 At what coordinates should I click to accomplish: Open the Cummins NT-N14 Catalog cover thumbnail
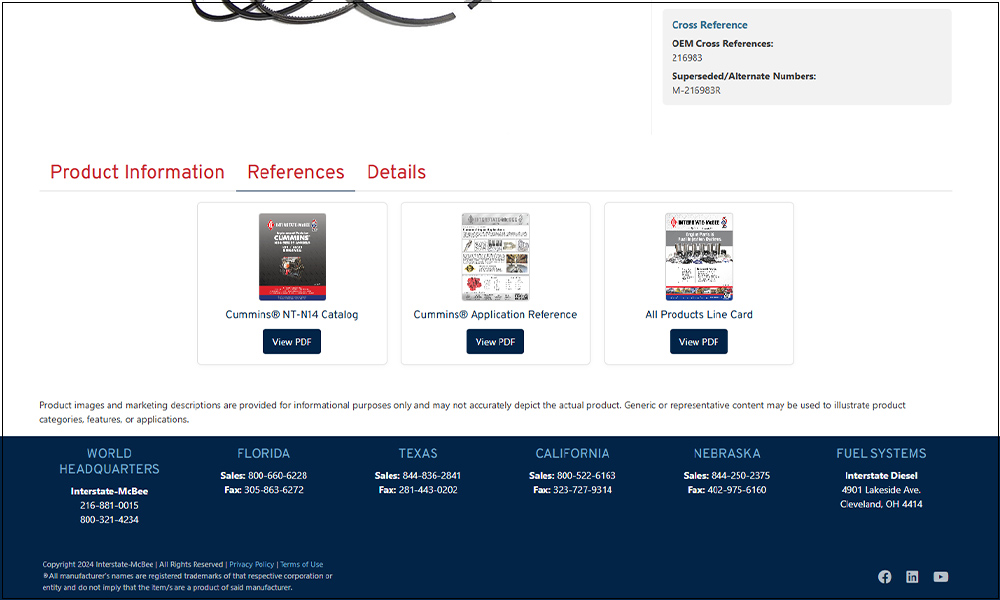(292, 257)
